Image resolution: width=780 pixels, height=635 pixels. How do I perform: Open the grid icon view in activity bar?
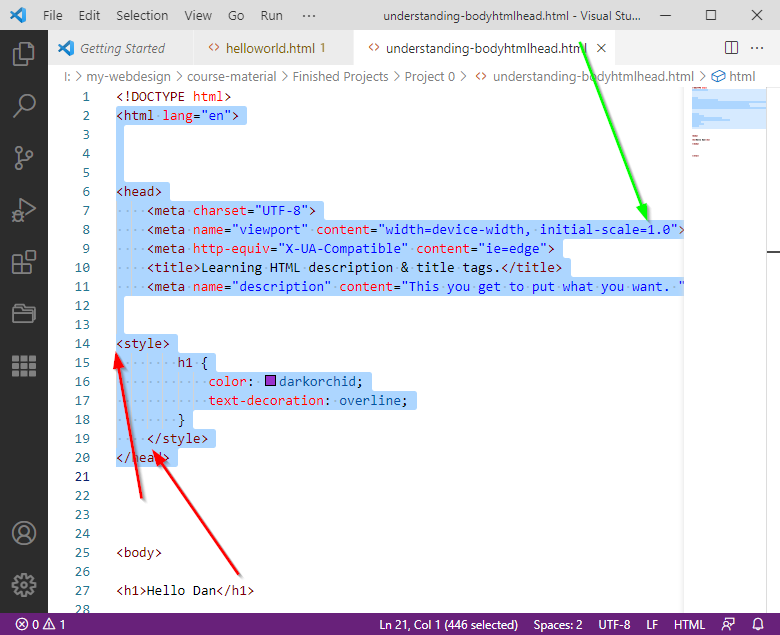tap(23, 366)
